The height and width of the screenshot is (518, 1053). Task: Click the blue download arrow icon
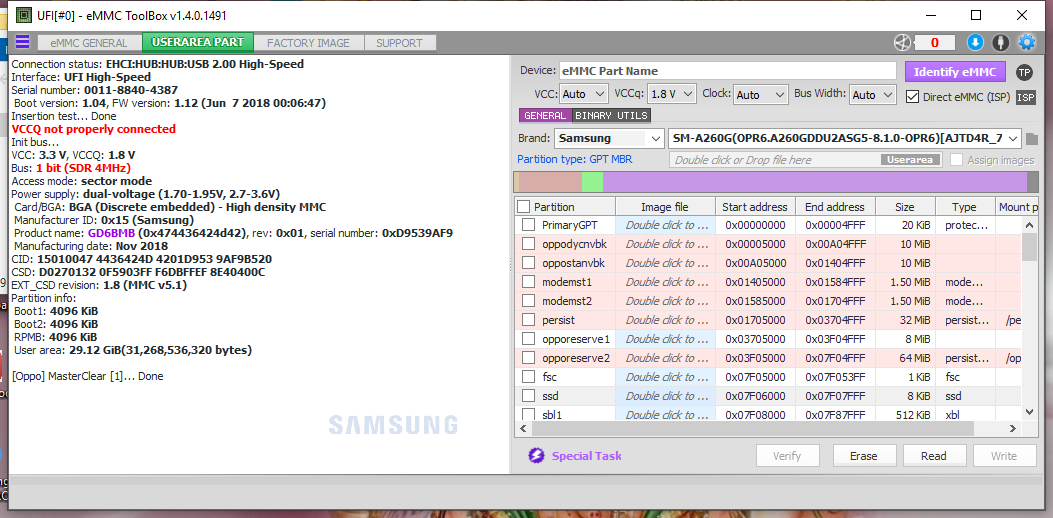974,42
